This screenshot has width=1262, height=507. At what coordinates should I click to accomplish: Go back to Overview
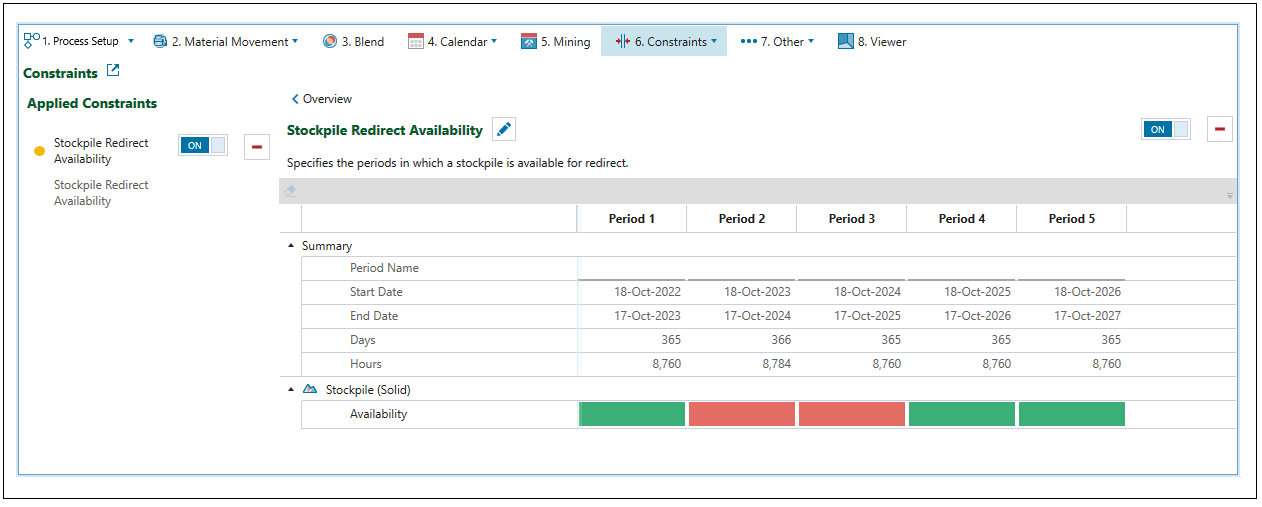(x=321, y=99)
